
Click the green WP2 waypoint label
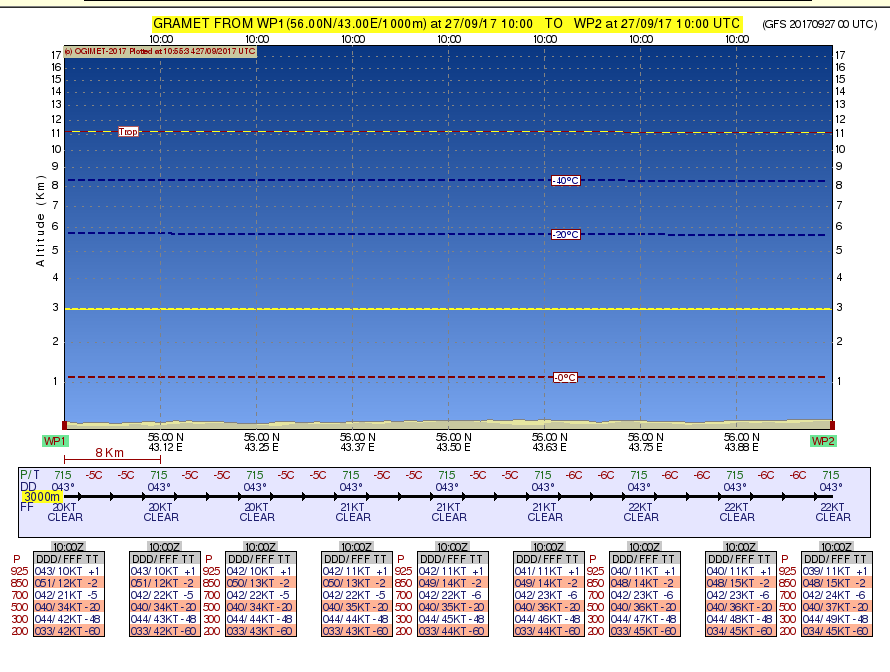822,441
